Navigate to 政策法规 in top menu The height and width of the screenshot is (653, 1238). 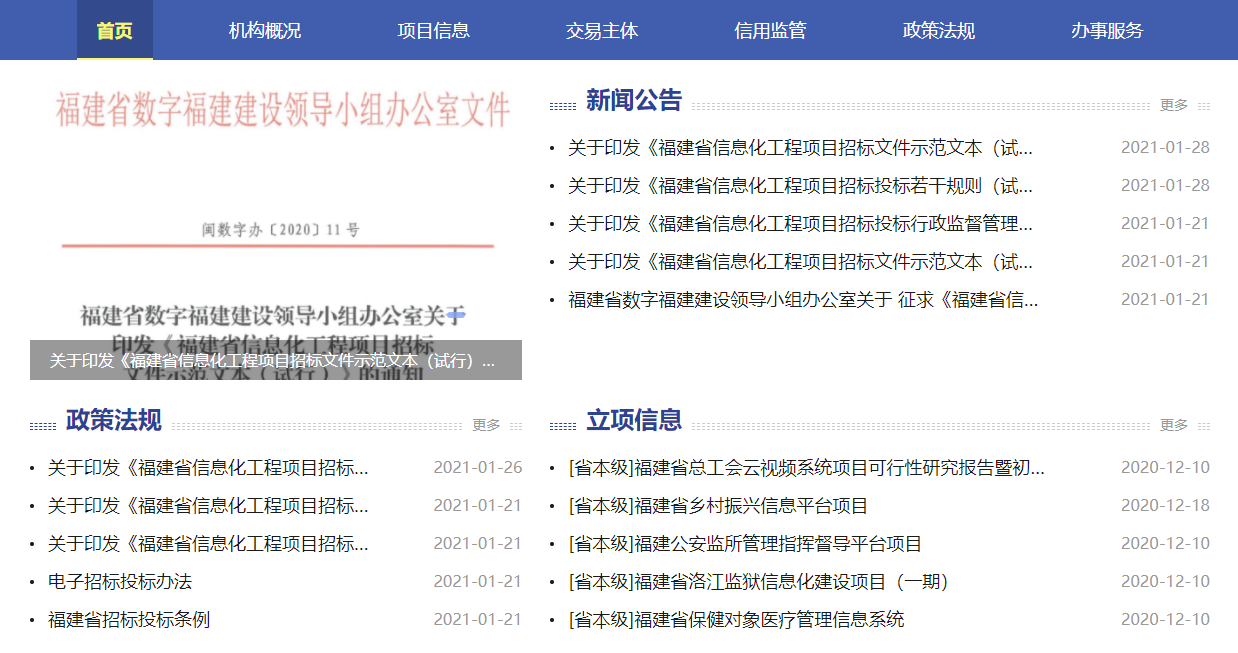point(938,30)
